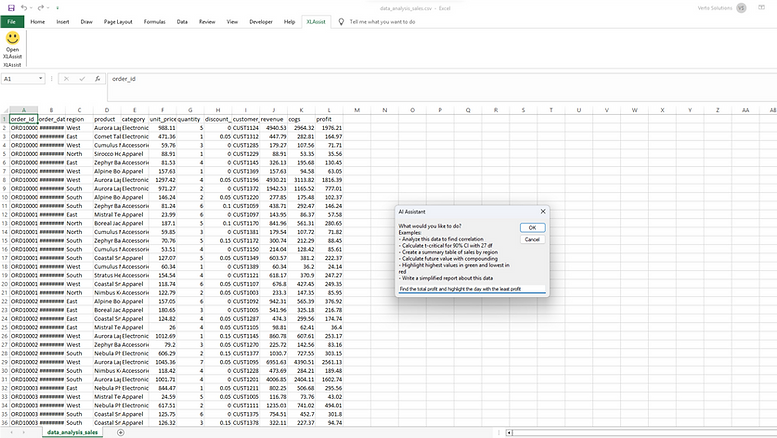
Task: Click the revenue value 6951.63
Action: click(274, 362)
